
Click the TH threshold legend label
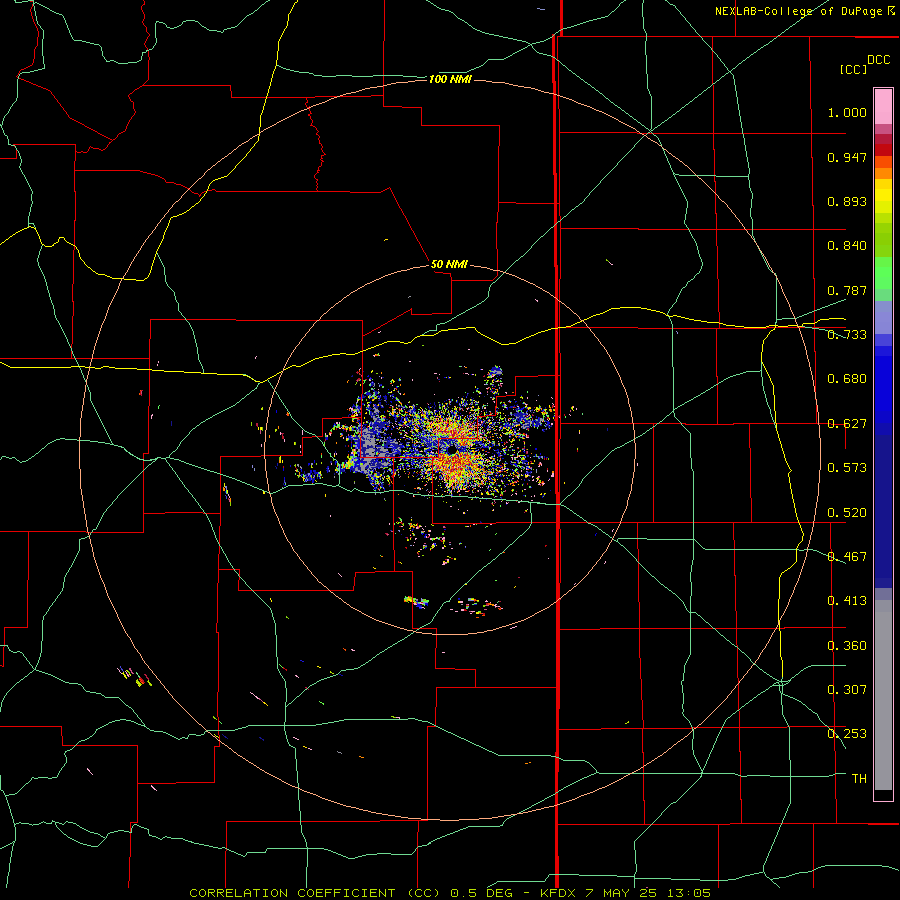coord(859,779)
